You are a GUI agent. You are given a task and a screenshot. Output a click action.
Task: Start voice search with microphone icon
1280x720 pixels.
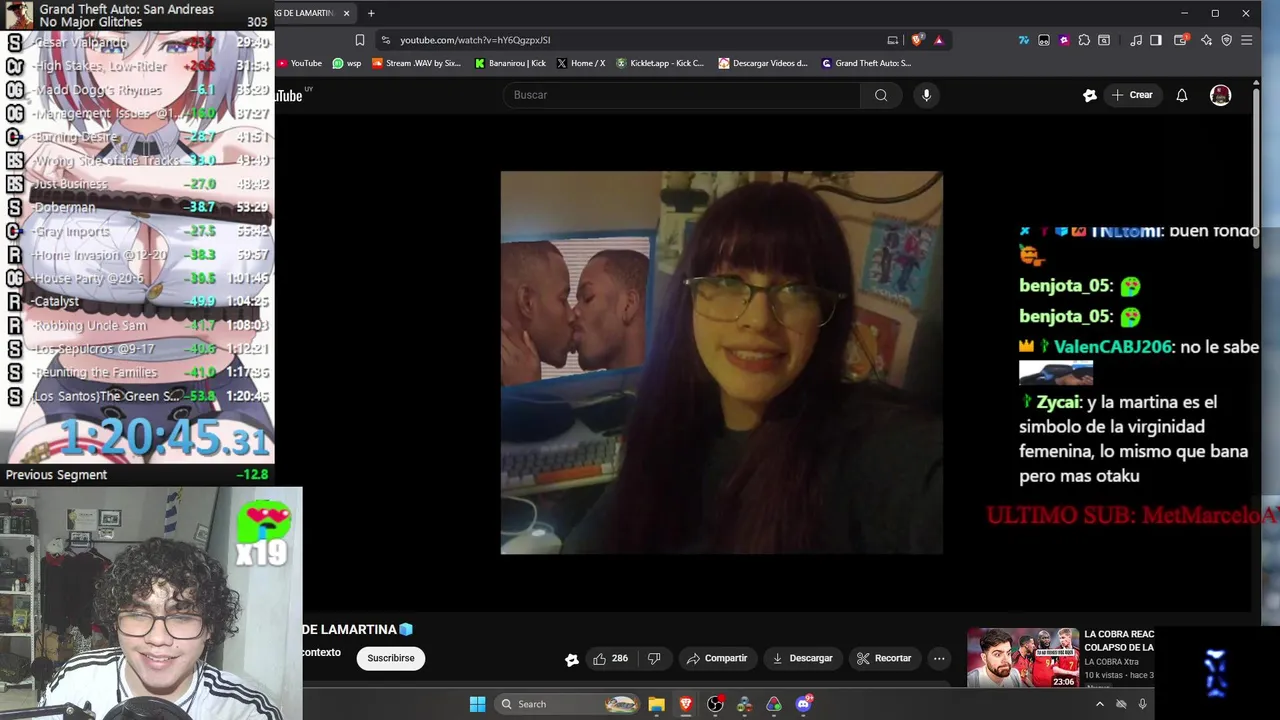[x=926, y=95]
